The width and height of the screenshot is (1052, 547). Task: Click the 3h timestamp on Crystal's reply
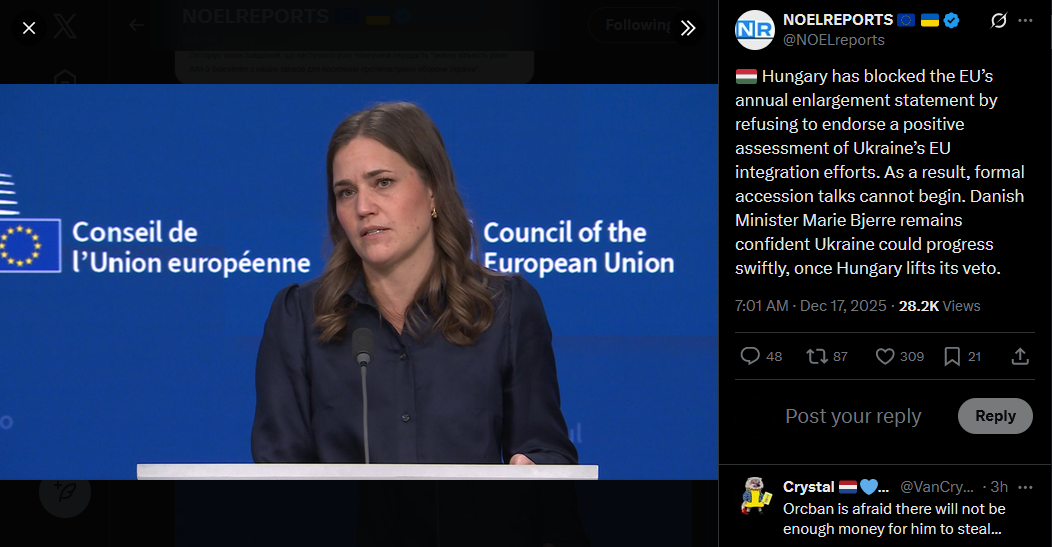[1000, 487]
